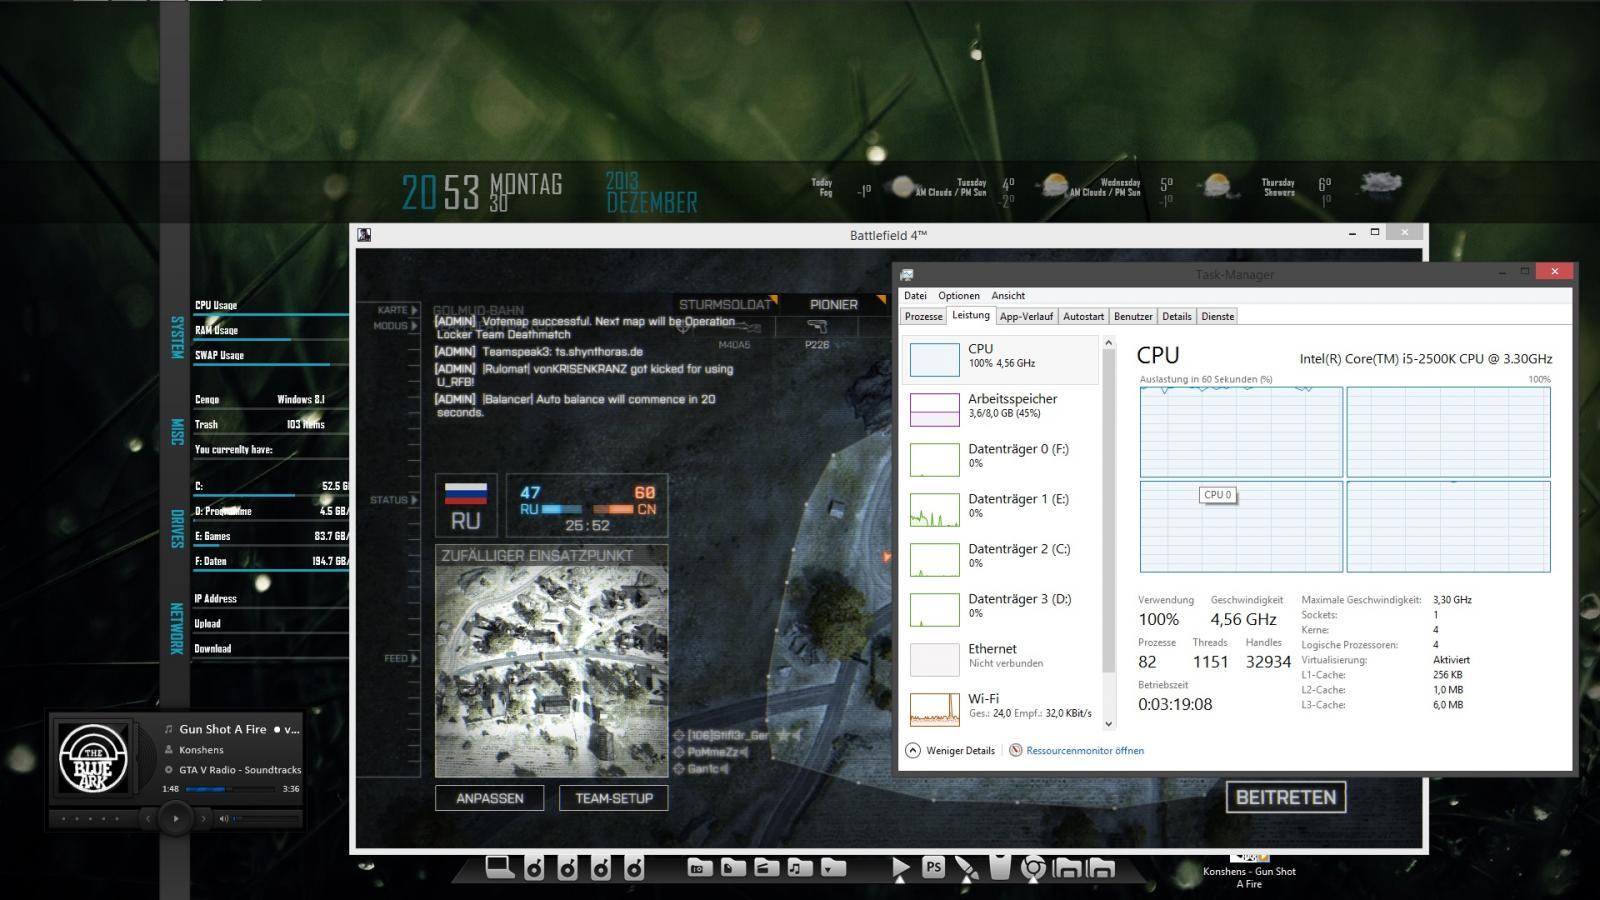Expand the STATUS section arrow

click(x=414, y=500)
